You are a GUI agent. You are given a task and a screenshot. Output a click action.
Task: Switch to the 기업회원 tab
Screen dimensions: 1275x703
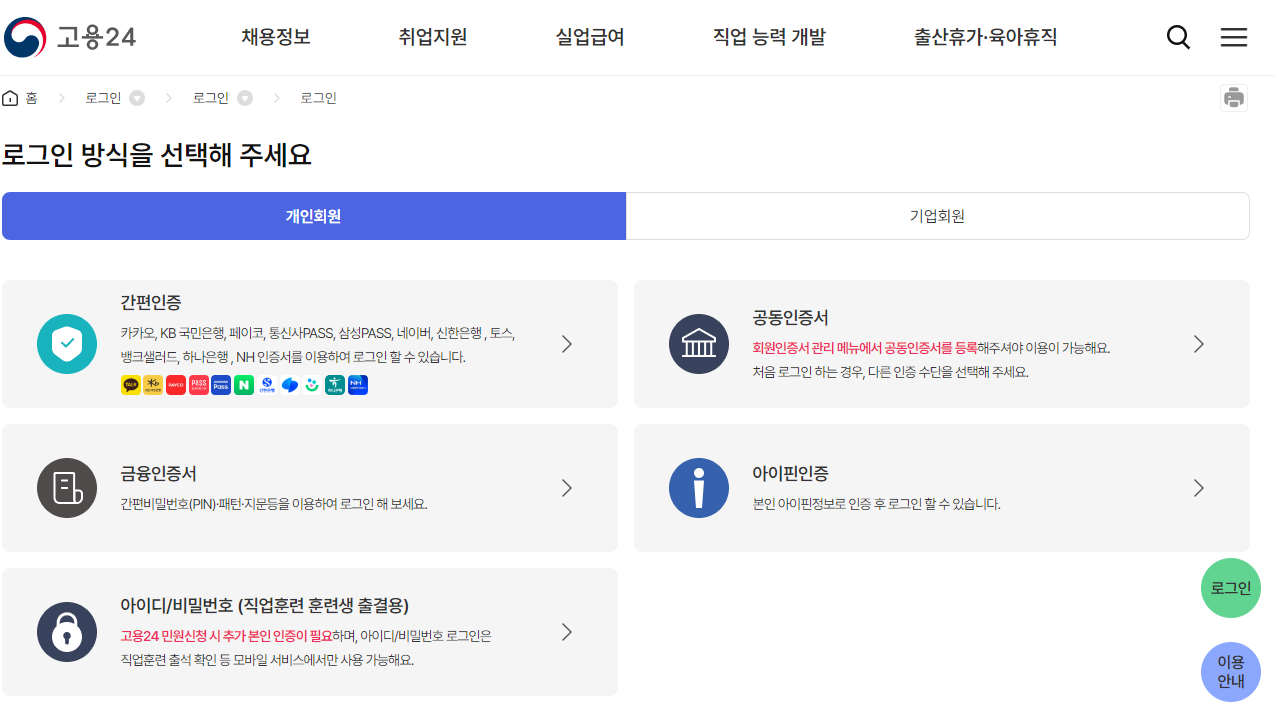point(937,215)
